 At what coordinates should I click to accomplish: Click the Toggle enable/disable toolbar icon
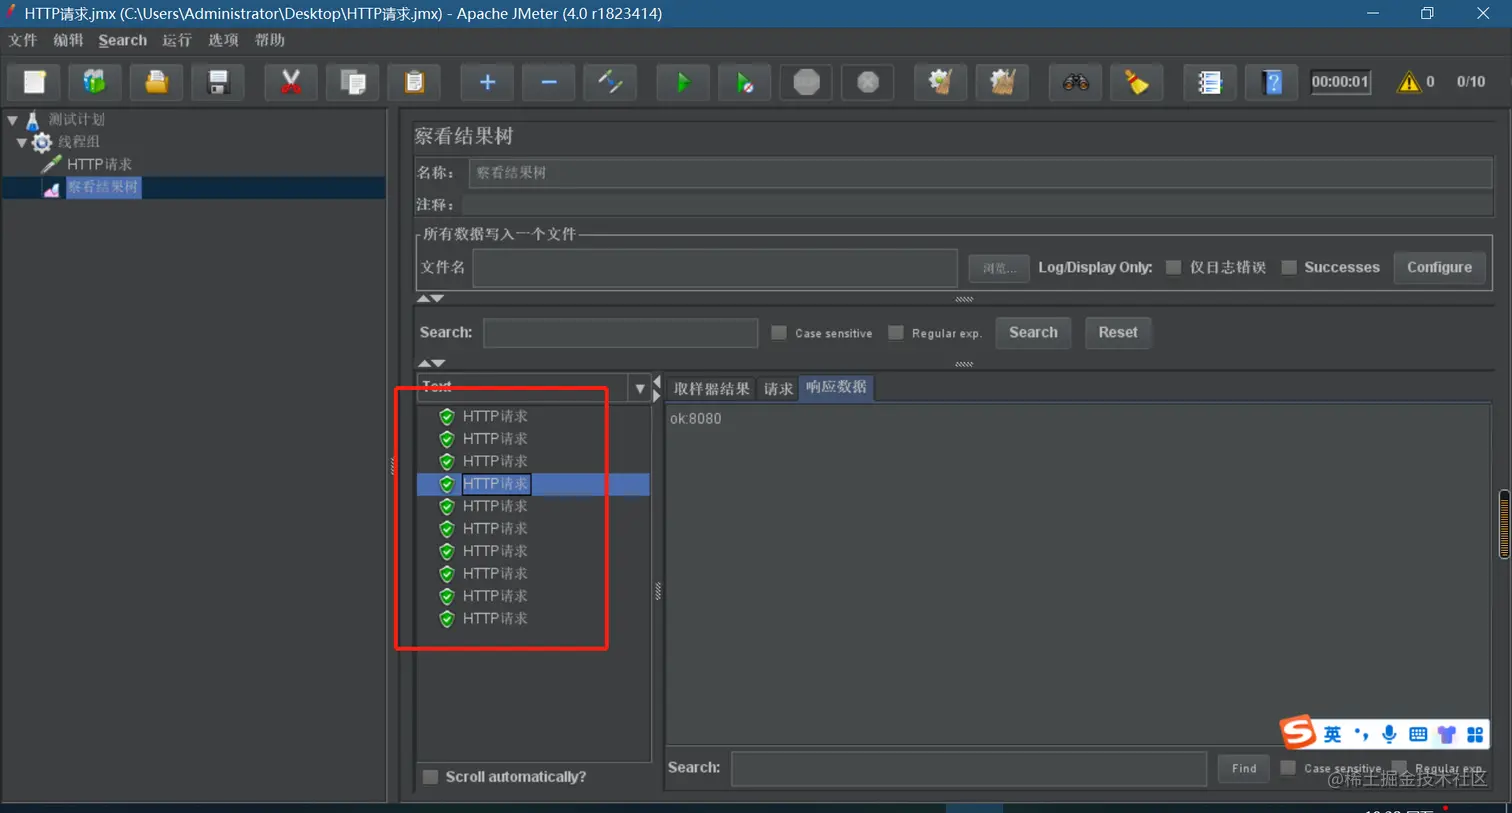point(610,82)
